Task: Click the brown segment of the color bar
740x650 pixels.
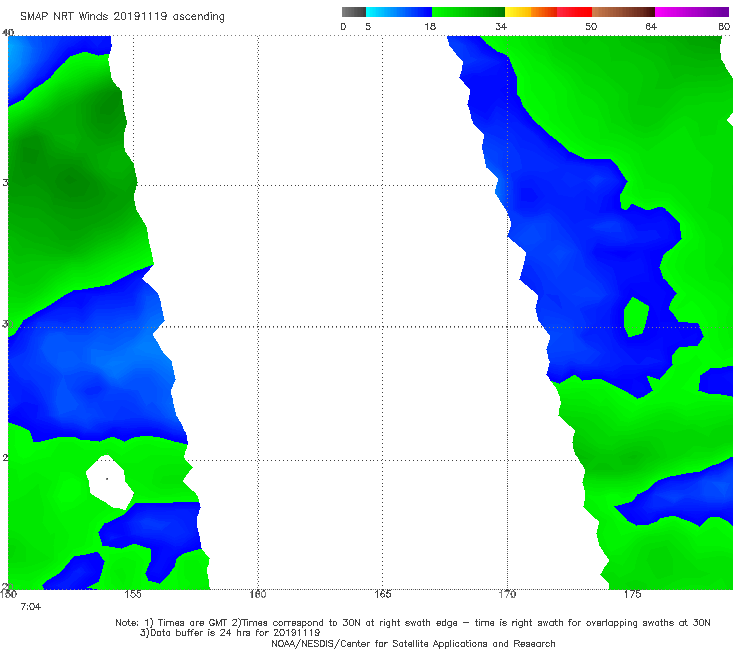Action: coord(623,12)
